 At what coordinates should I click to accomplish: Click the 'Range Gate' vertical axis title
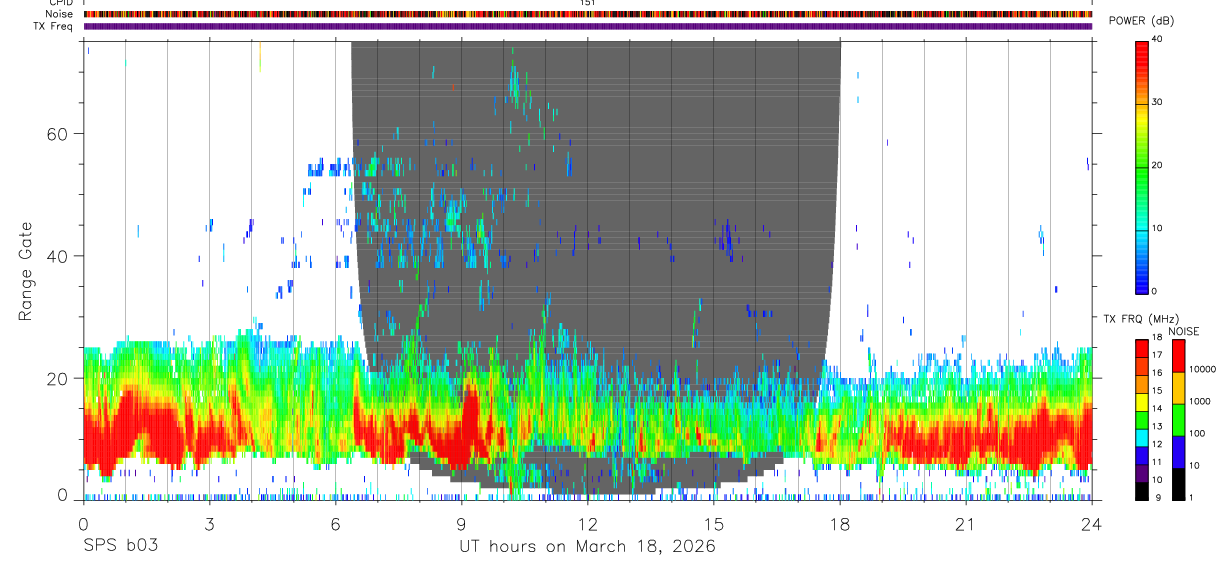pyautogui.click(x=25, y=271)
